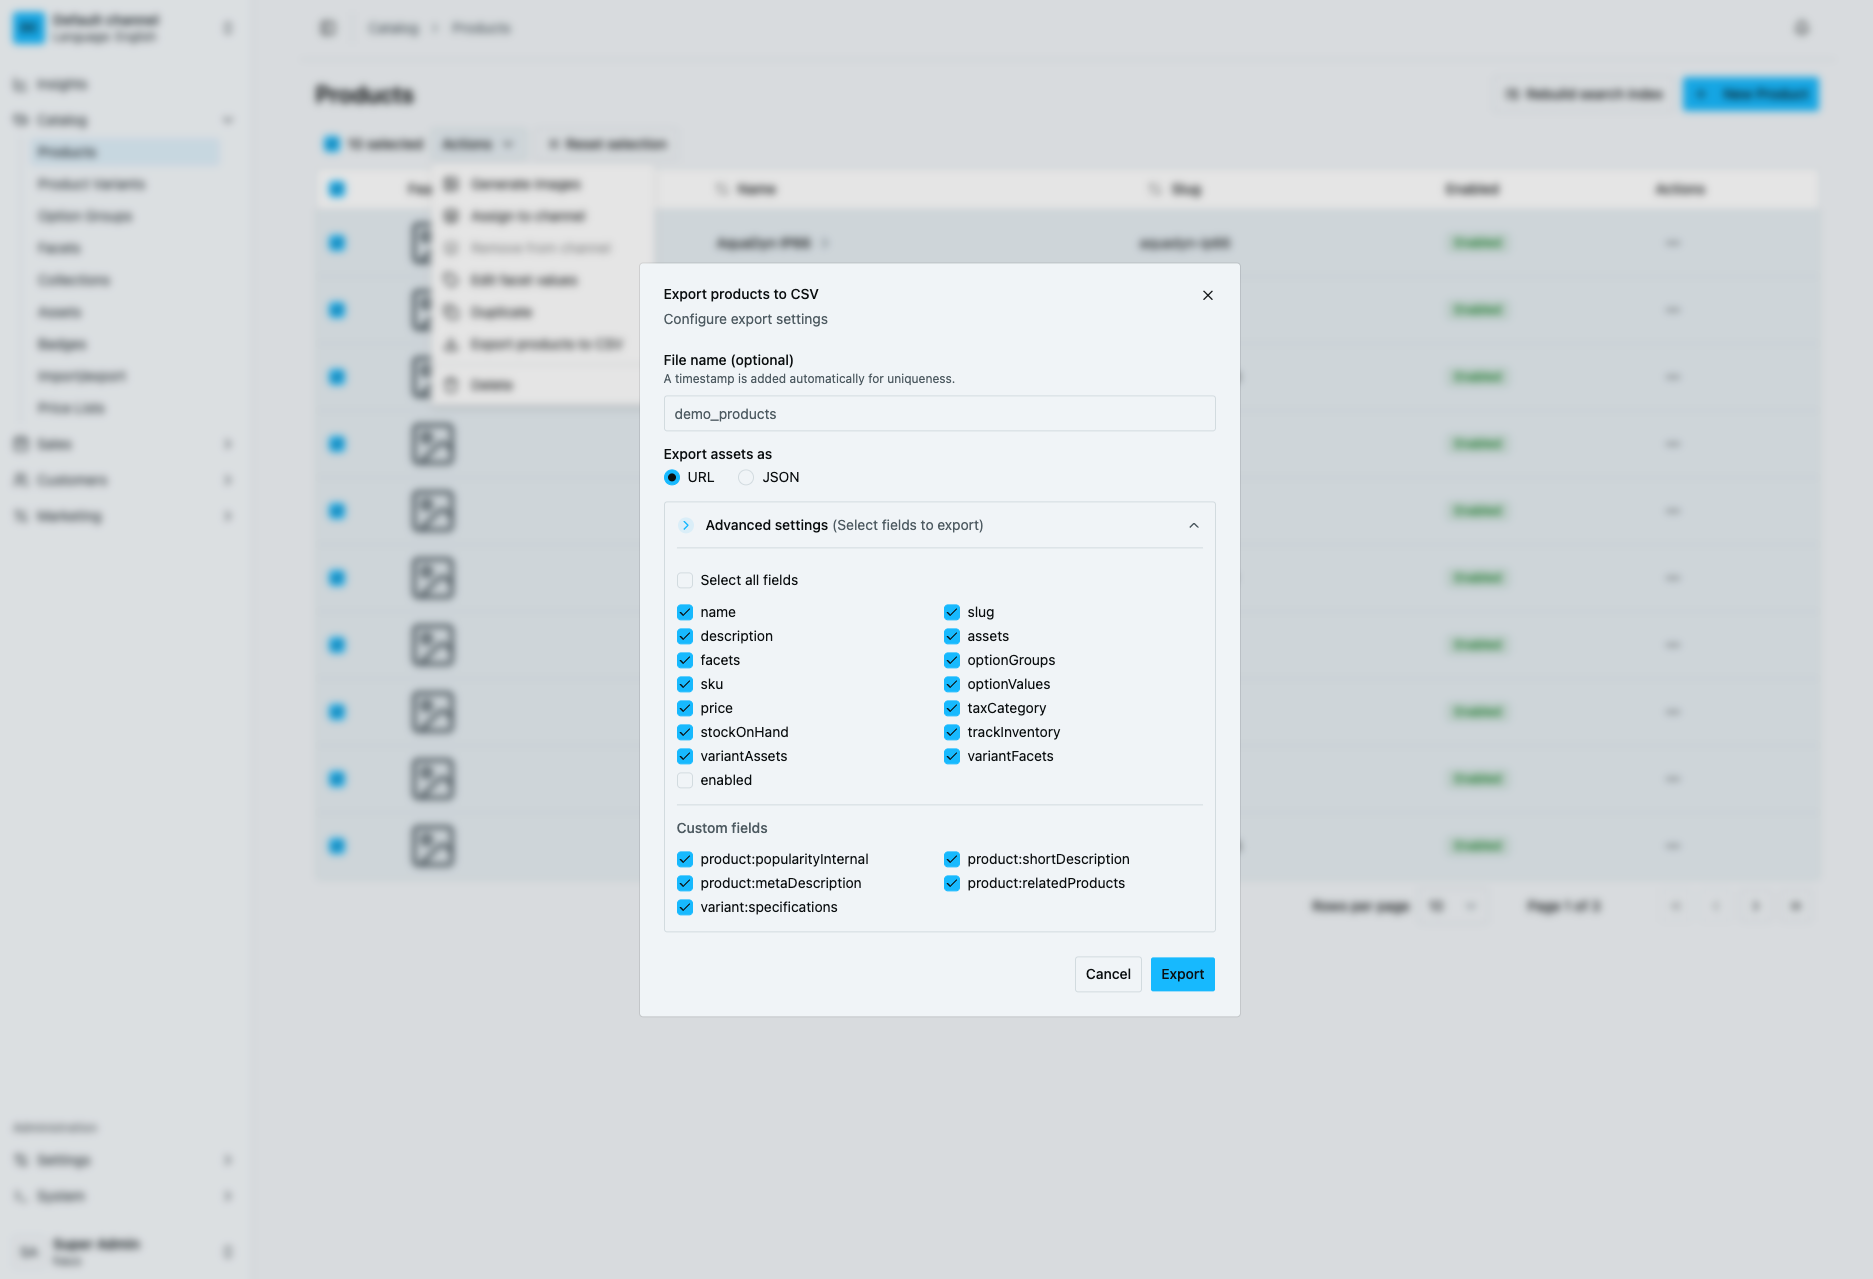Uncheck product:shortDescription custom field
The width and height of the screenshot is (1873, 1279).
click(x=952, y=859)
